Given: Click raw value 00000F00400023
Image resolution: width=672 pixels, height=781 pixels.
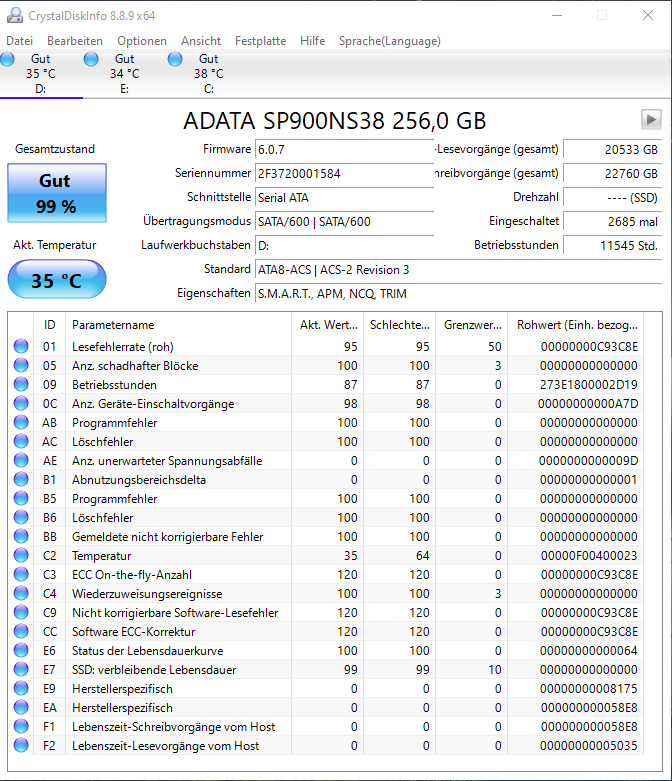Looking at the screenshot, I should (x=589, y=555).
